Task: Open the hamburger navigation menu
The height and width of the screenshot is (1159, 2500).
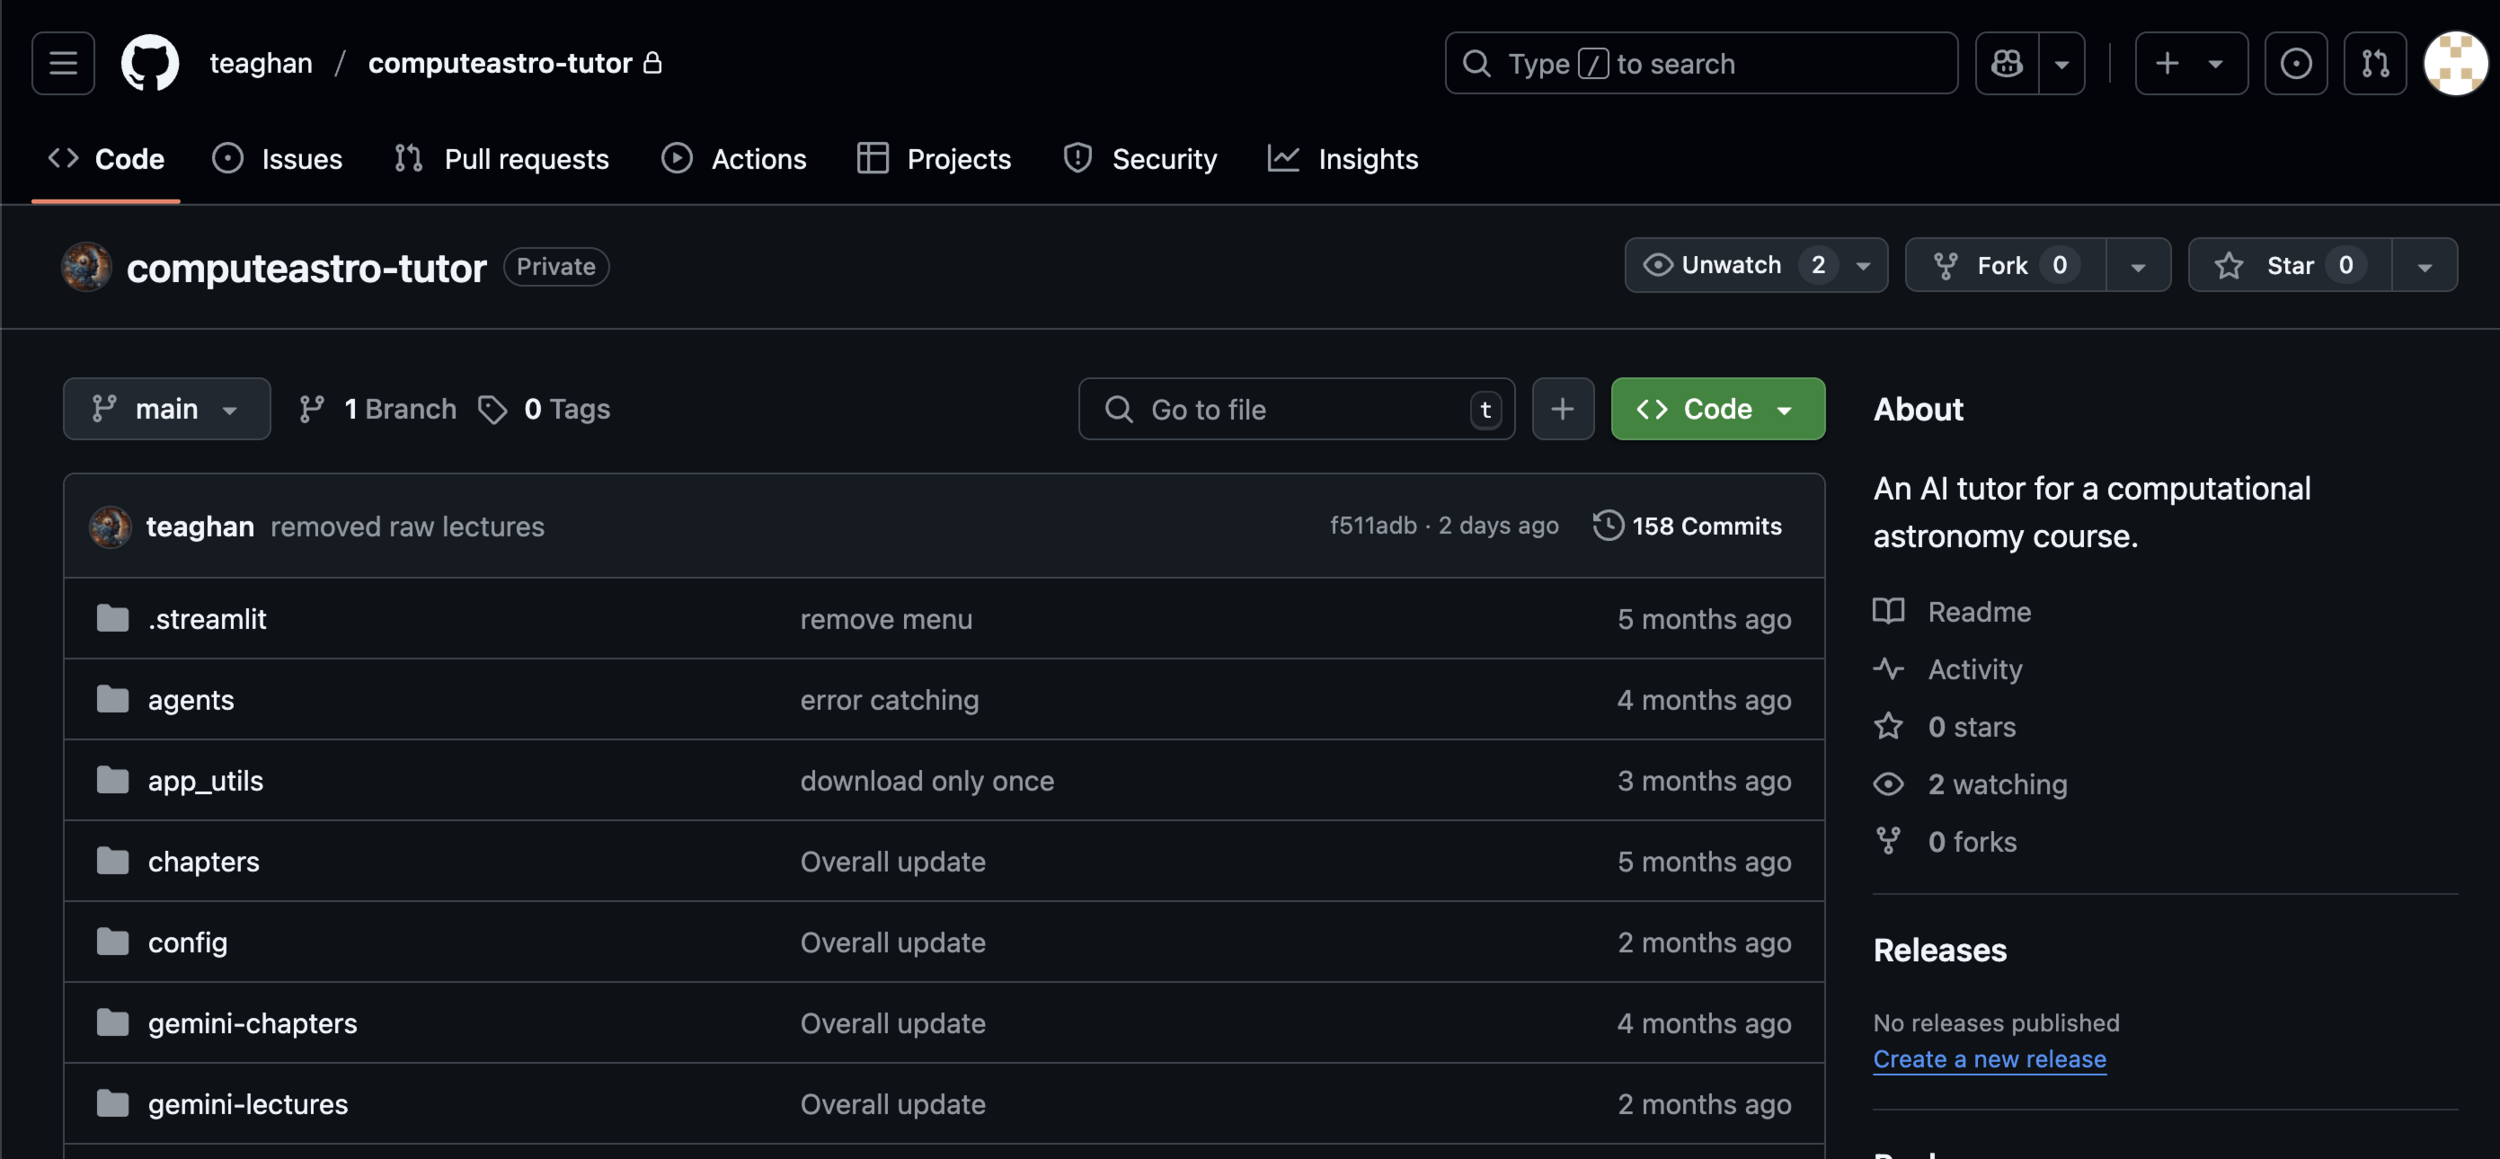Action: (63, 63)
